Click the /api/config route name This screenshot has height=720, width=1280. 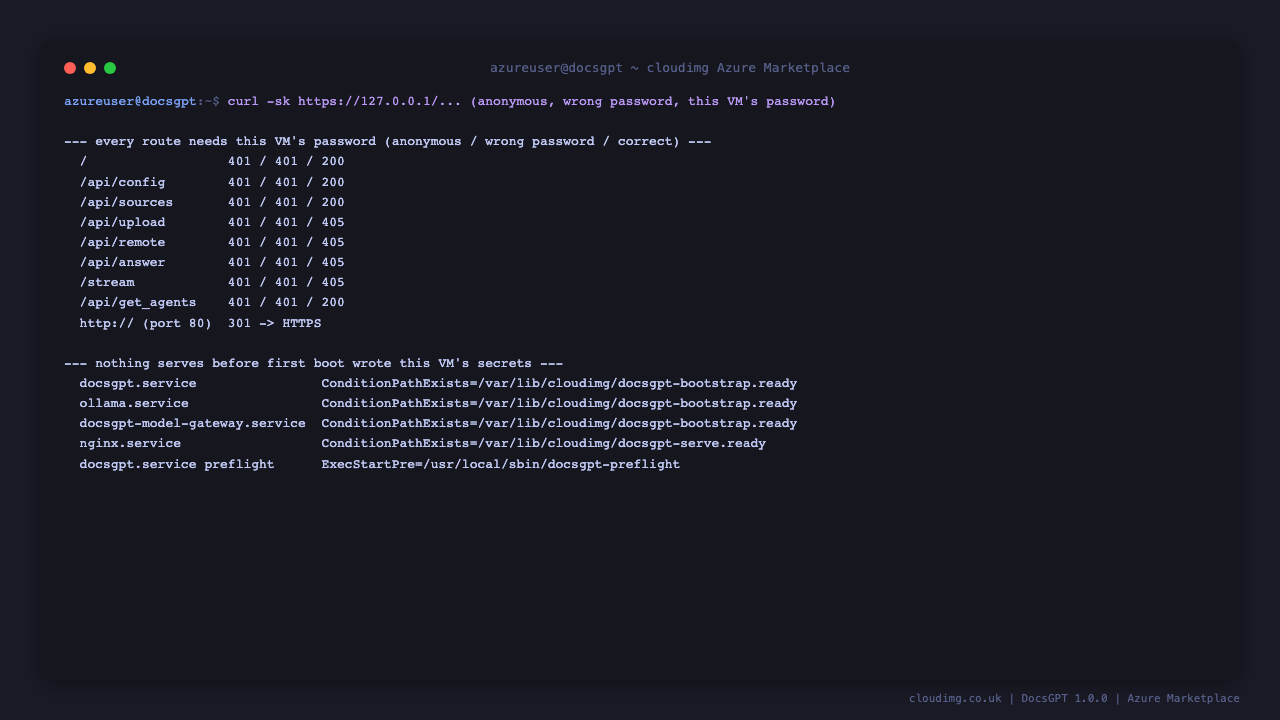click(123, 182)
